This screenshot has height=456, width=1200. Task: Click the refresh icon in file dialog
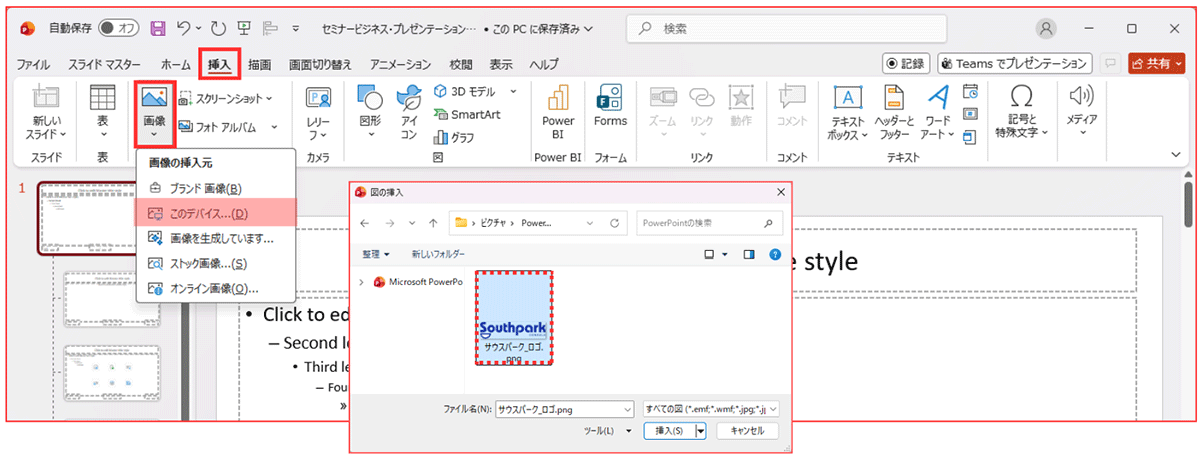click(615, 222)
